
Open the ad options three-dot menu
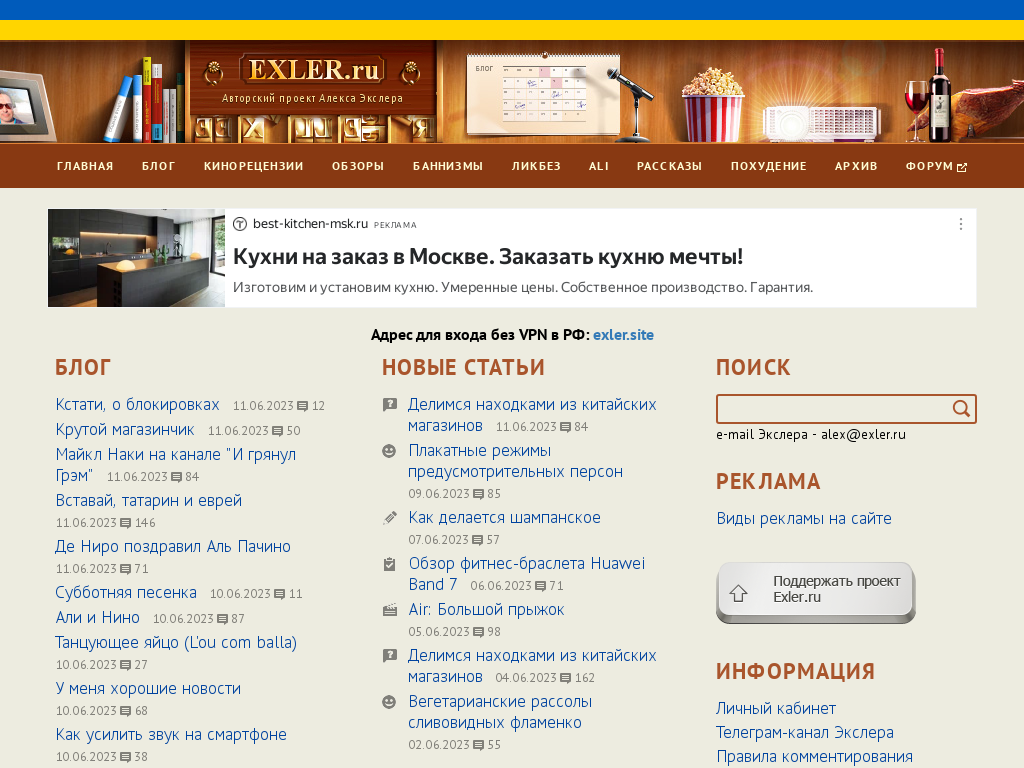(961, 224)
